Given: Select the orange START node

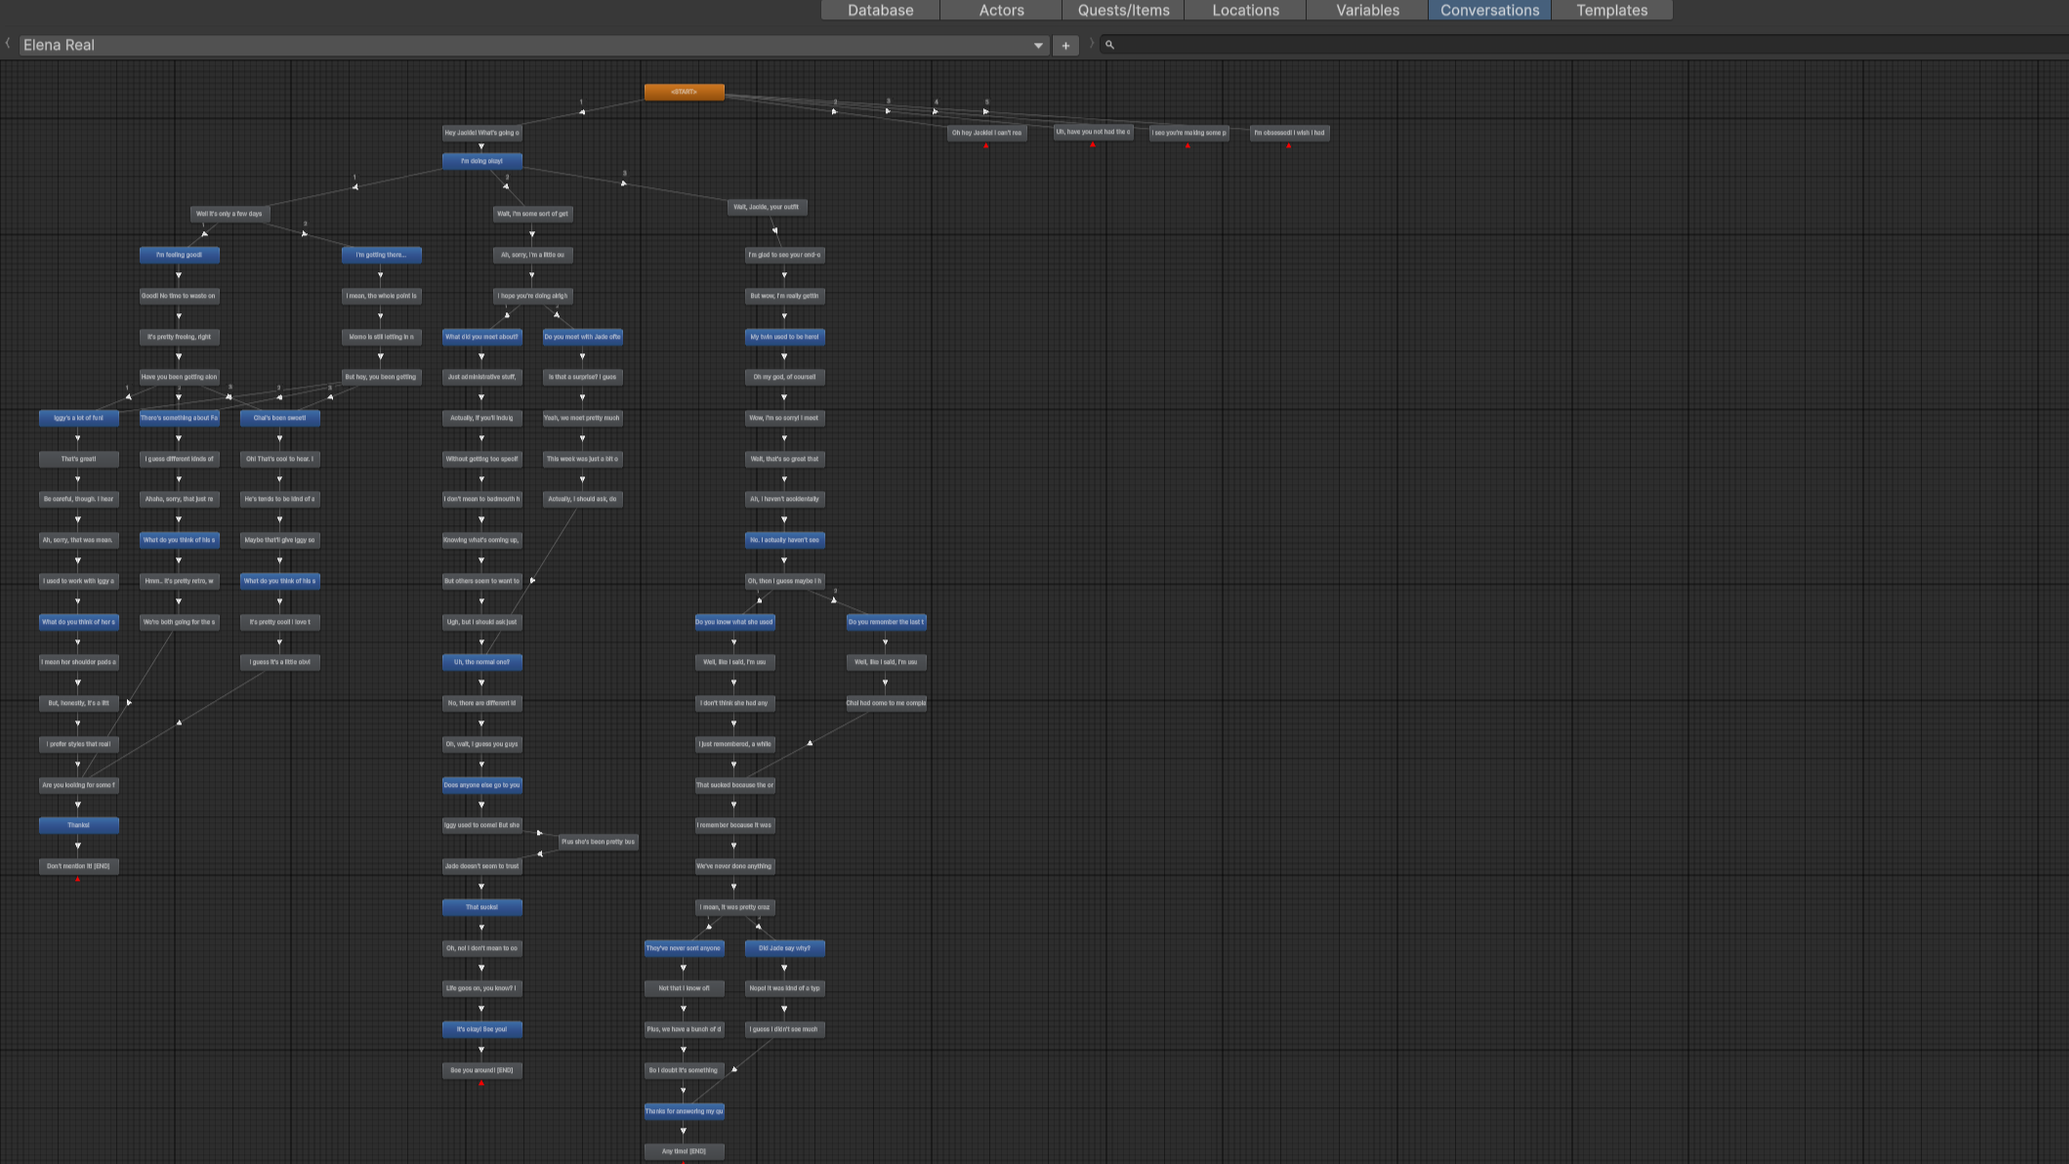Looking at the screenshot, I should (x=684, y=92).
